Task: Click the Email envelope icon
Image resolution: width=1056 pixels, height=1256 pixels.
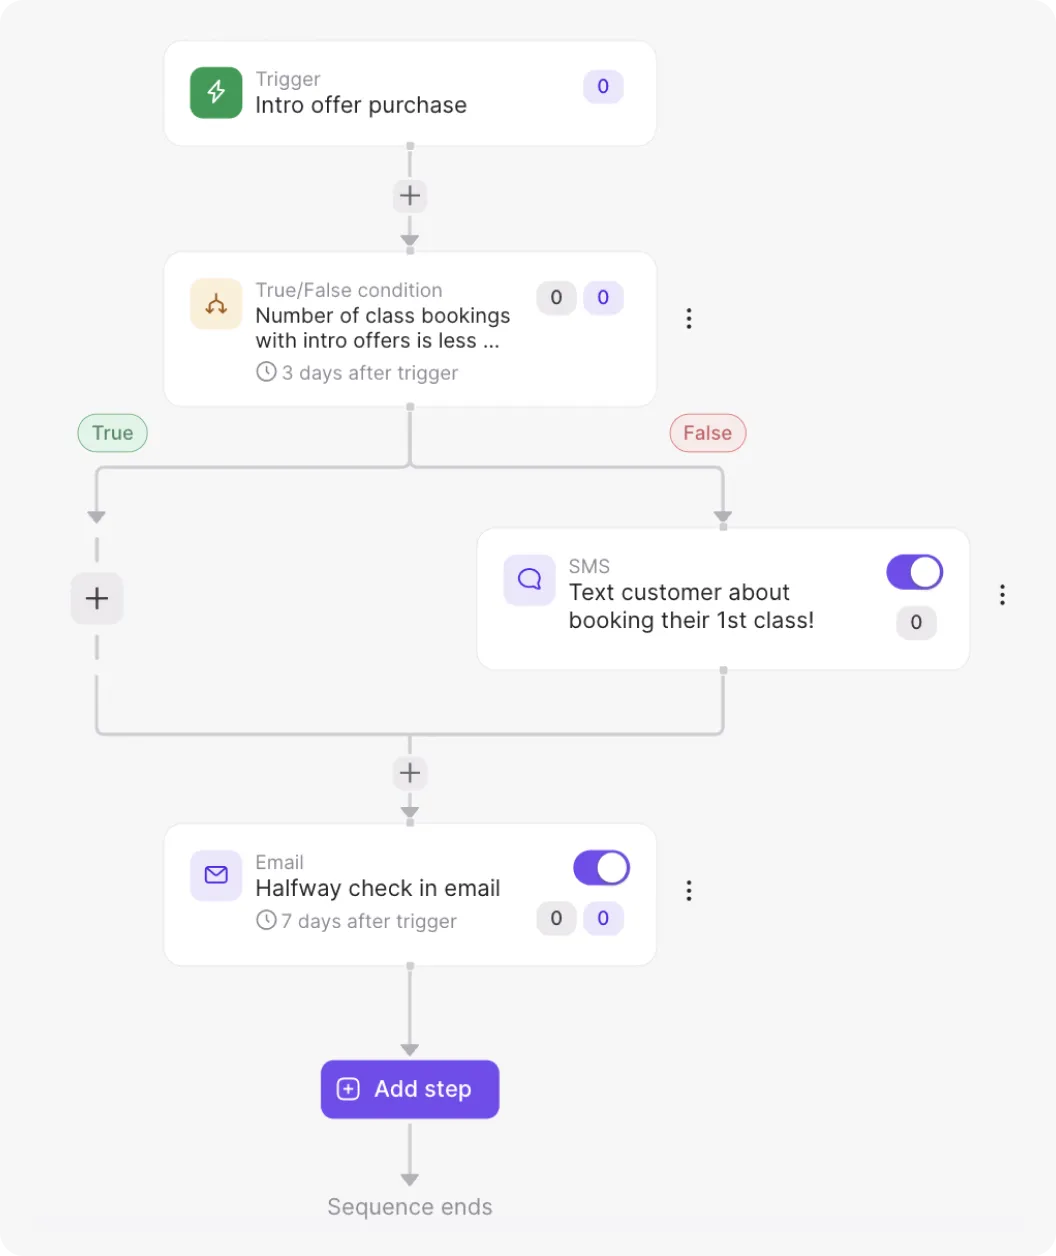Action: 216,875
